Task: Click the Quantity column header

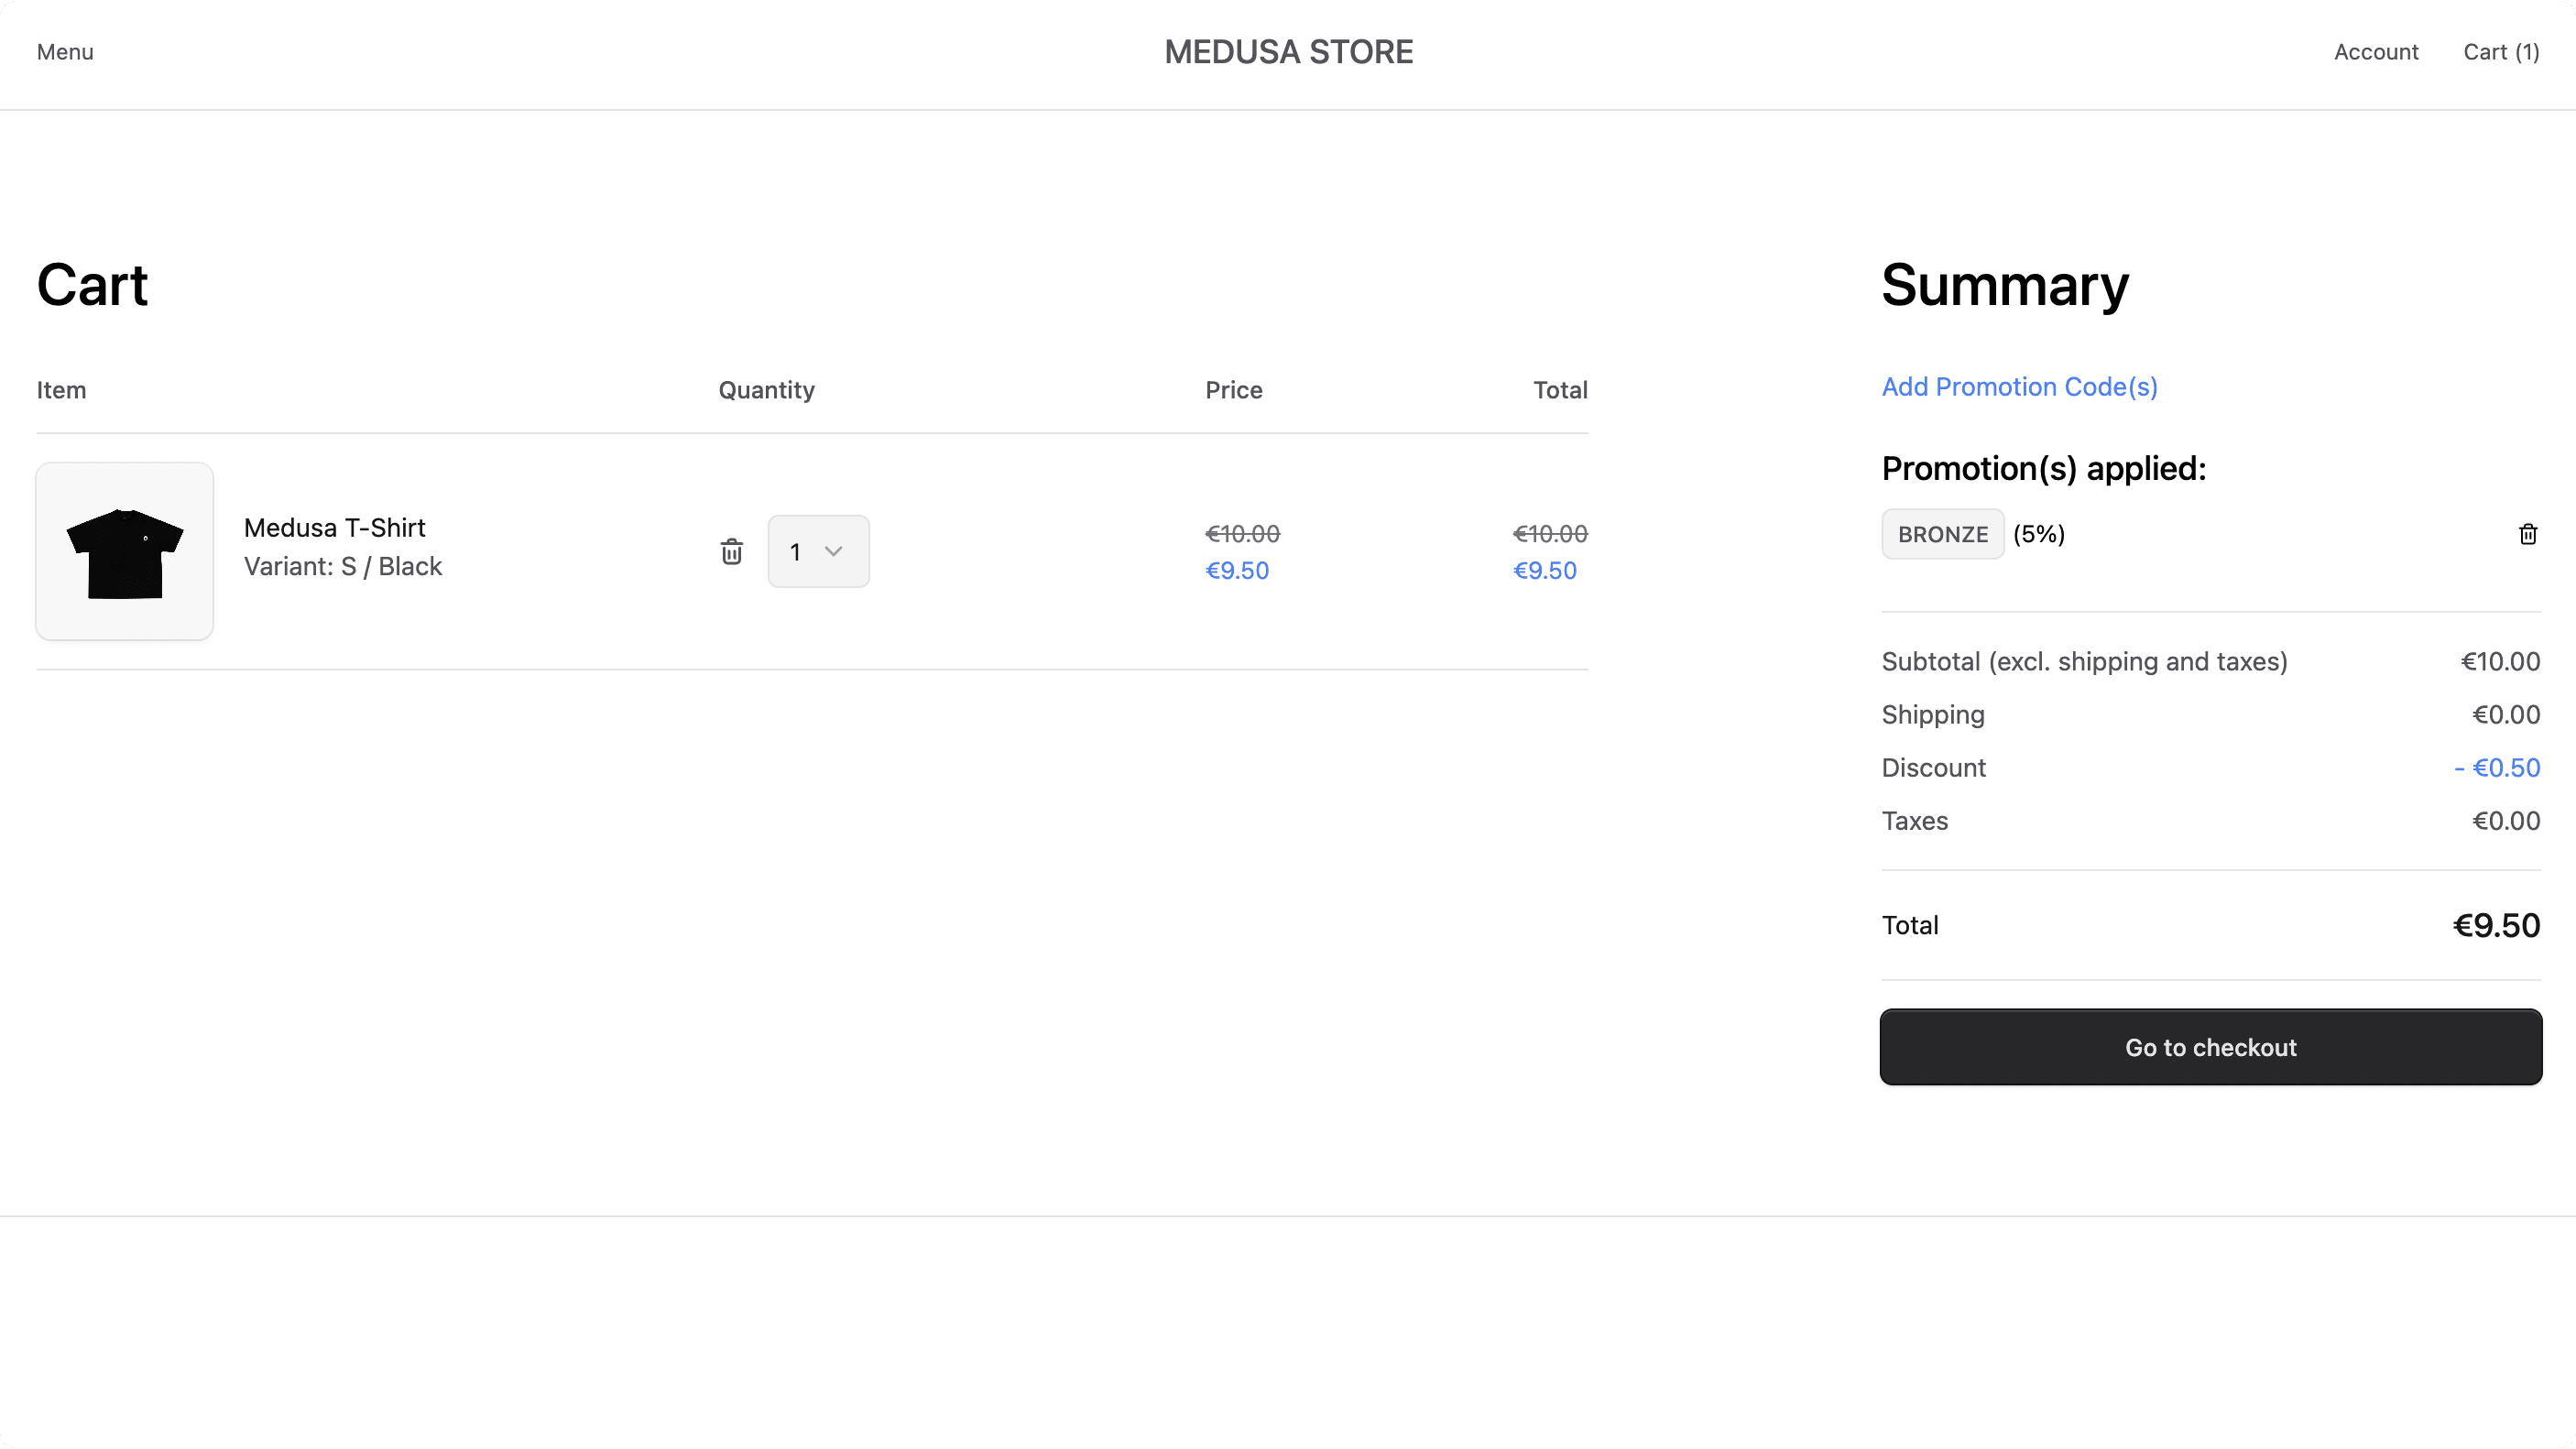Action: (766, 390)
